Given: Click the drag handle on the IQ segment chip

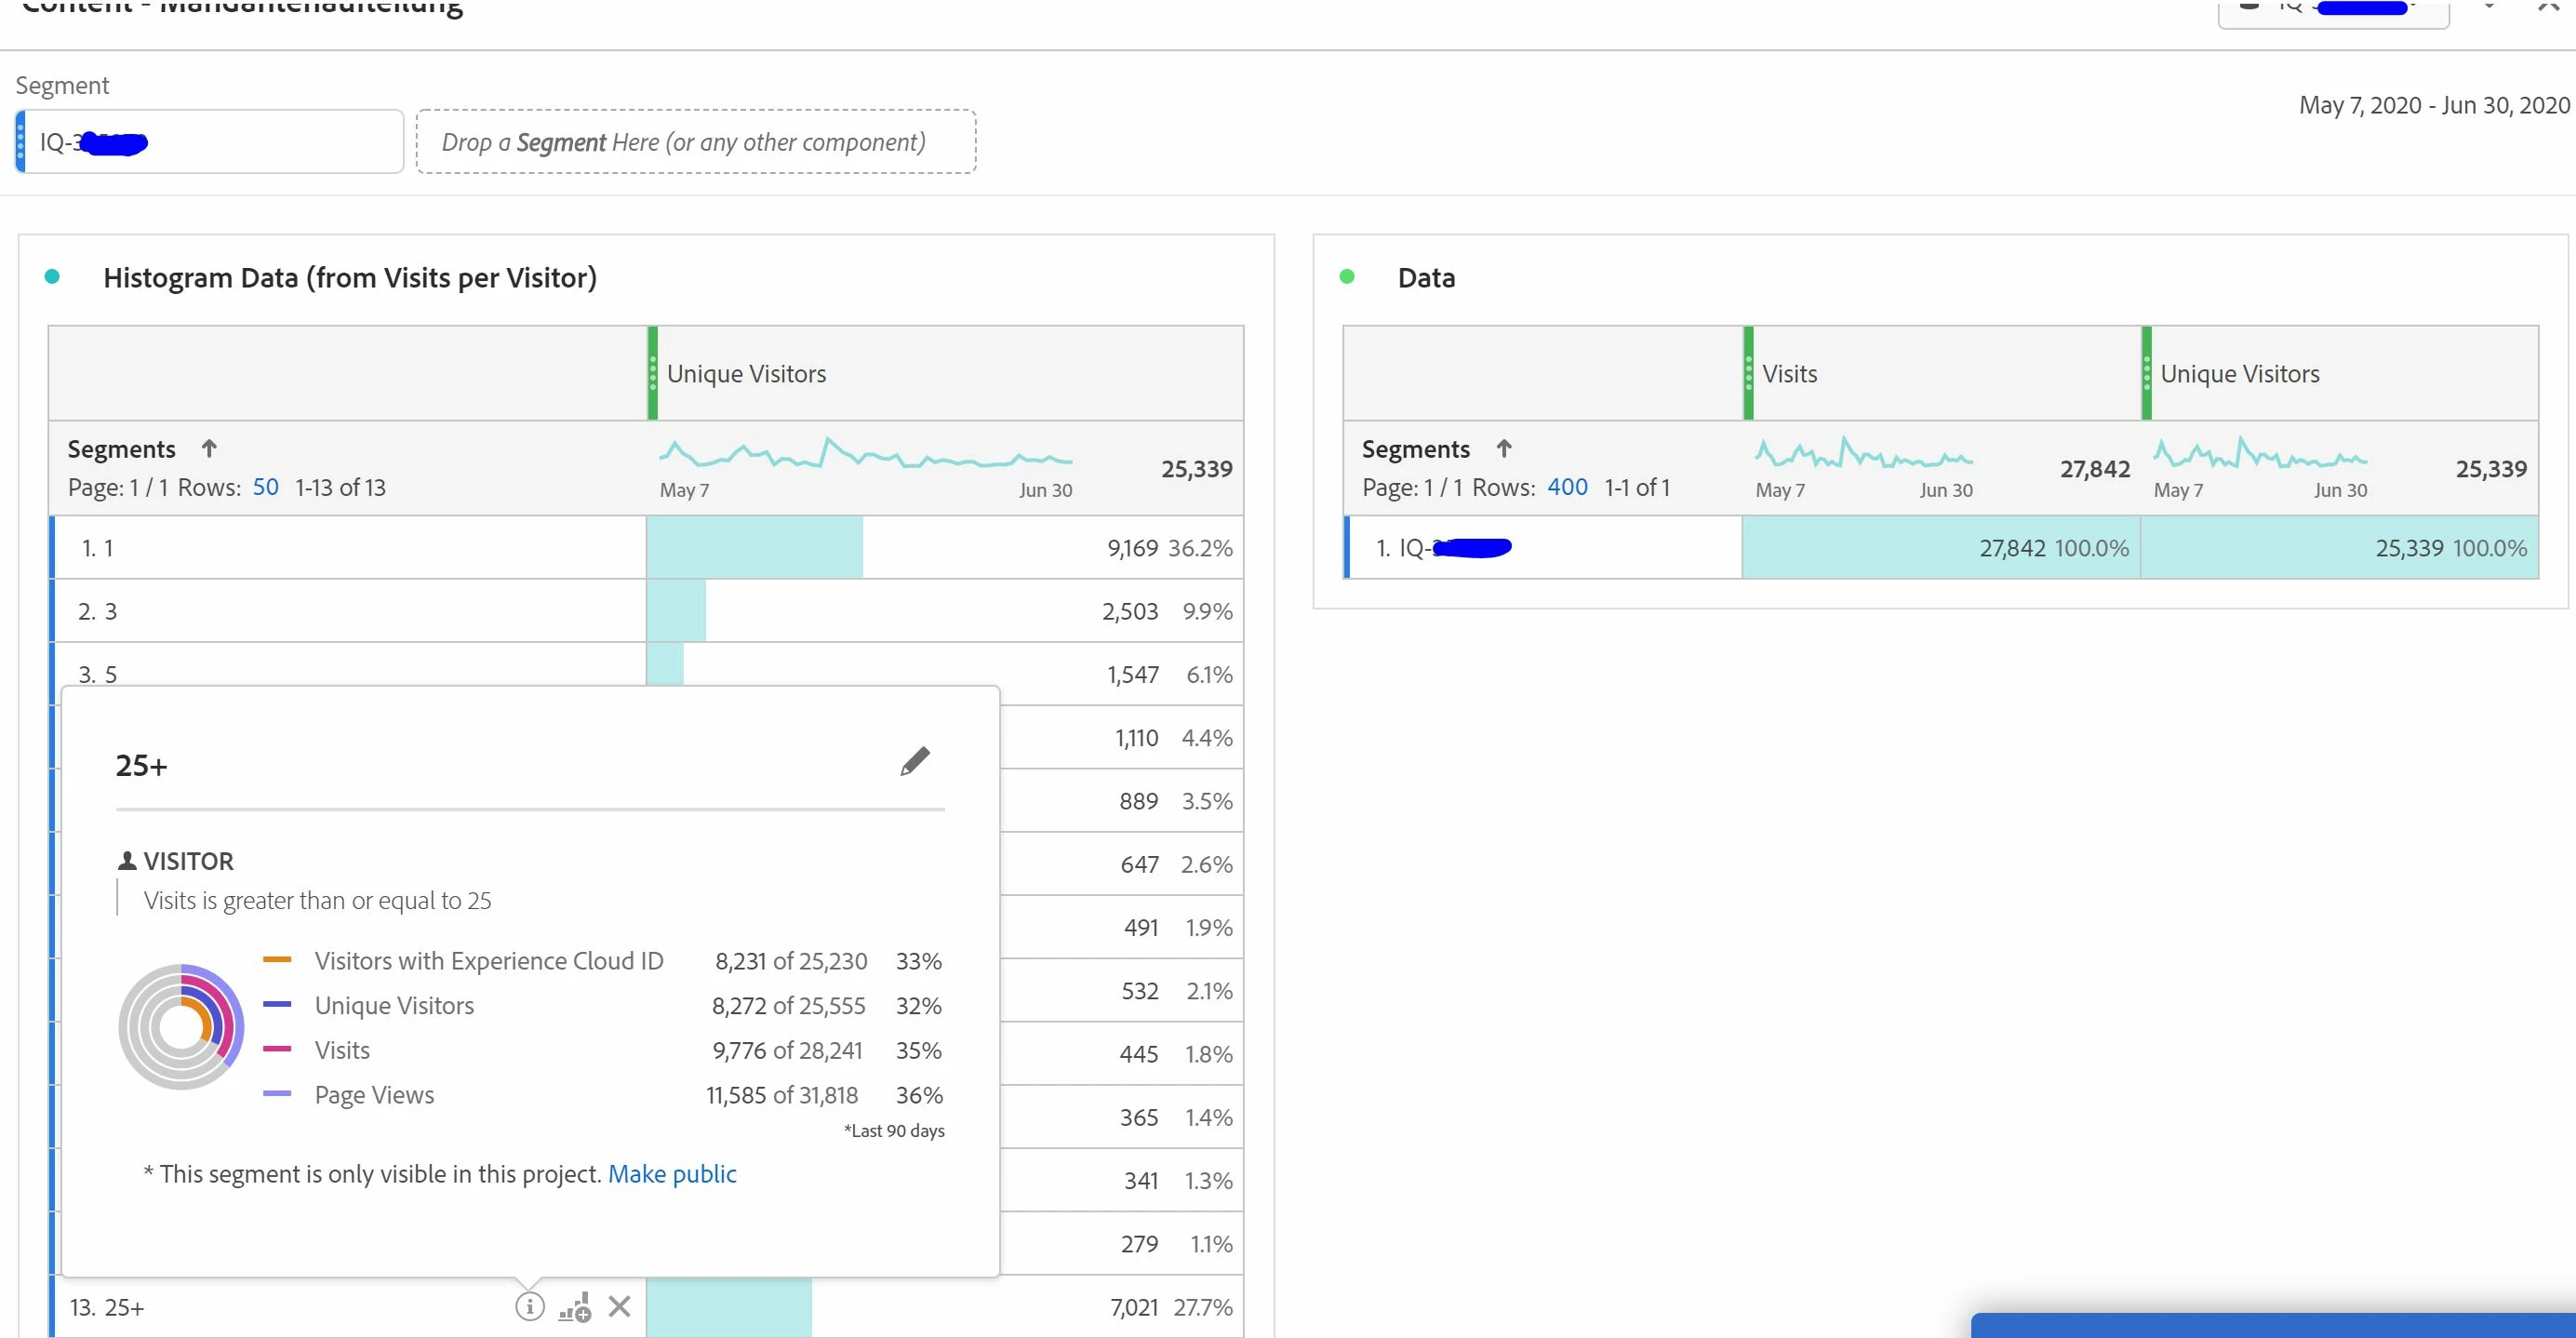Looking at the screenshot, I should click(21, 142).
